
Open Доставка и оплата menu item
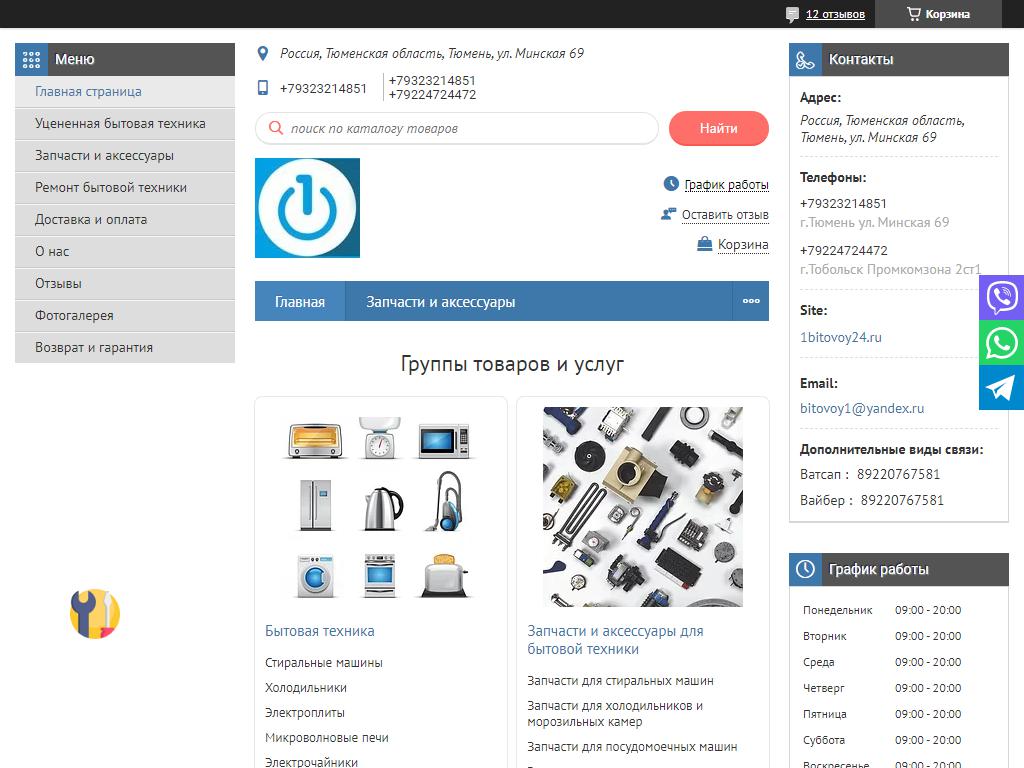tap(91, 219)
